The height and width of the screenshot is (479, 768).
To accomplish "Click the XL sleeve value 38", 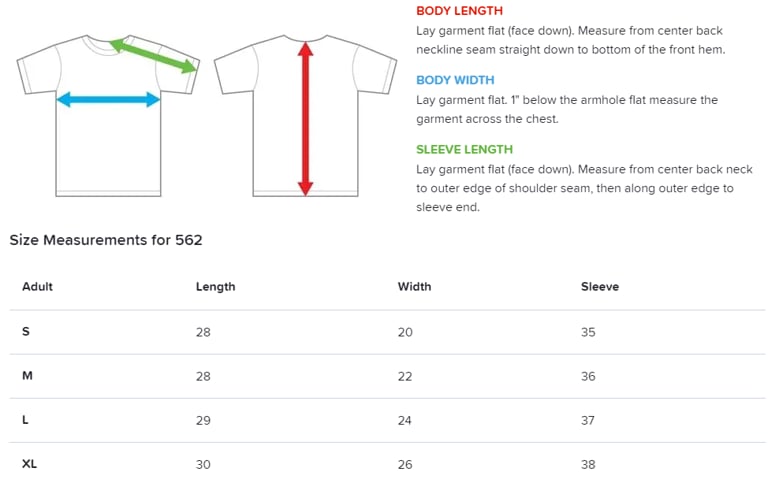I will [x=588, y=464].
